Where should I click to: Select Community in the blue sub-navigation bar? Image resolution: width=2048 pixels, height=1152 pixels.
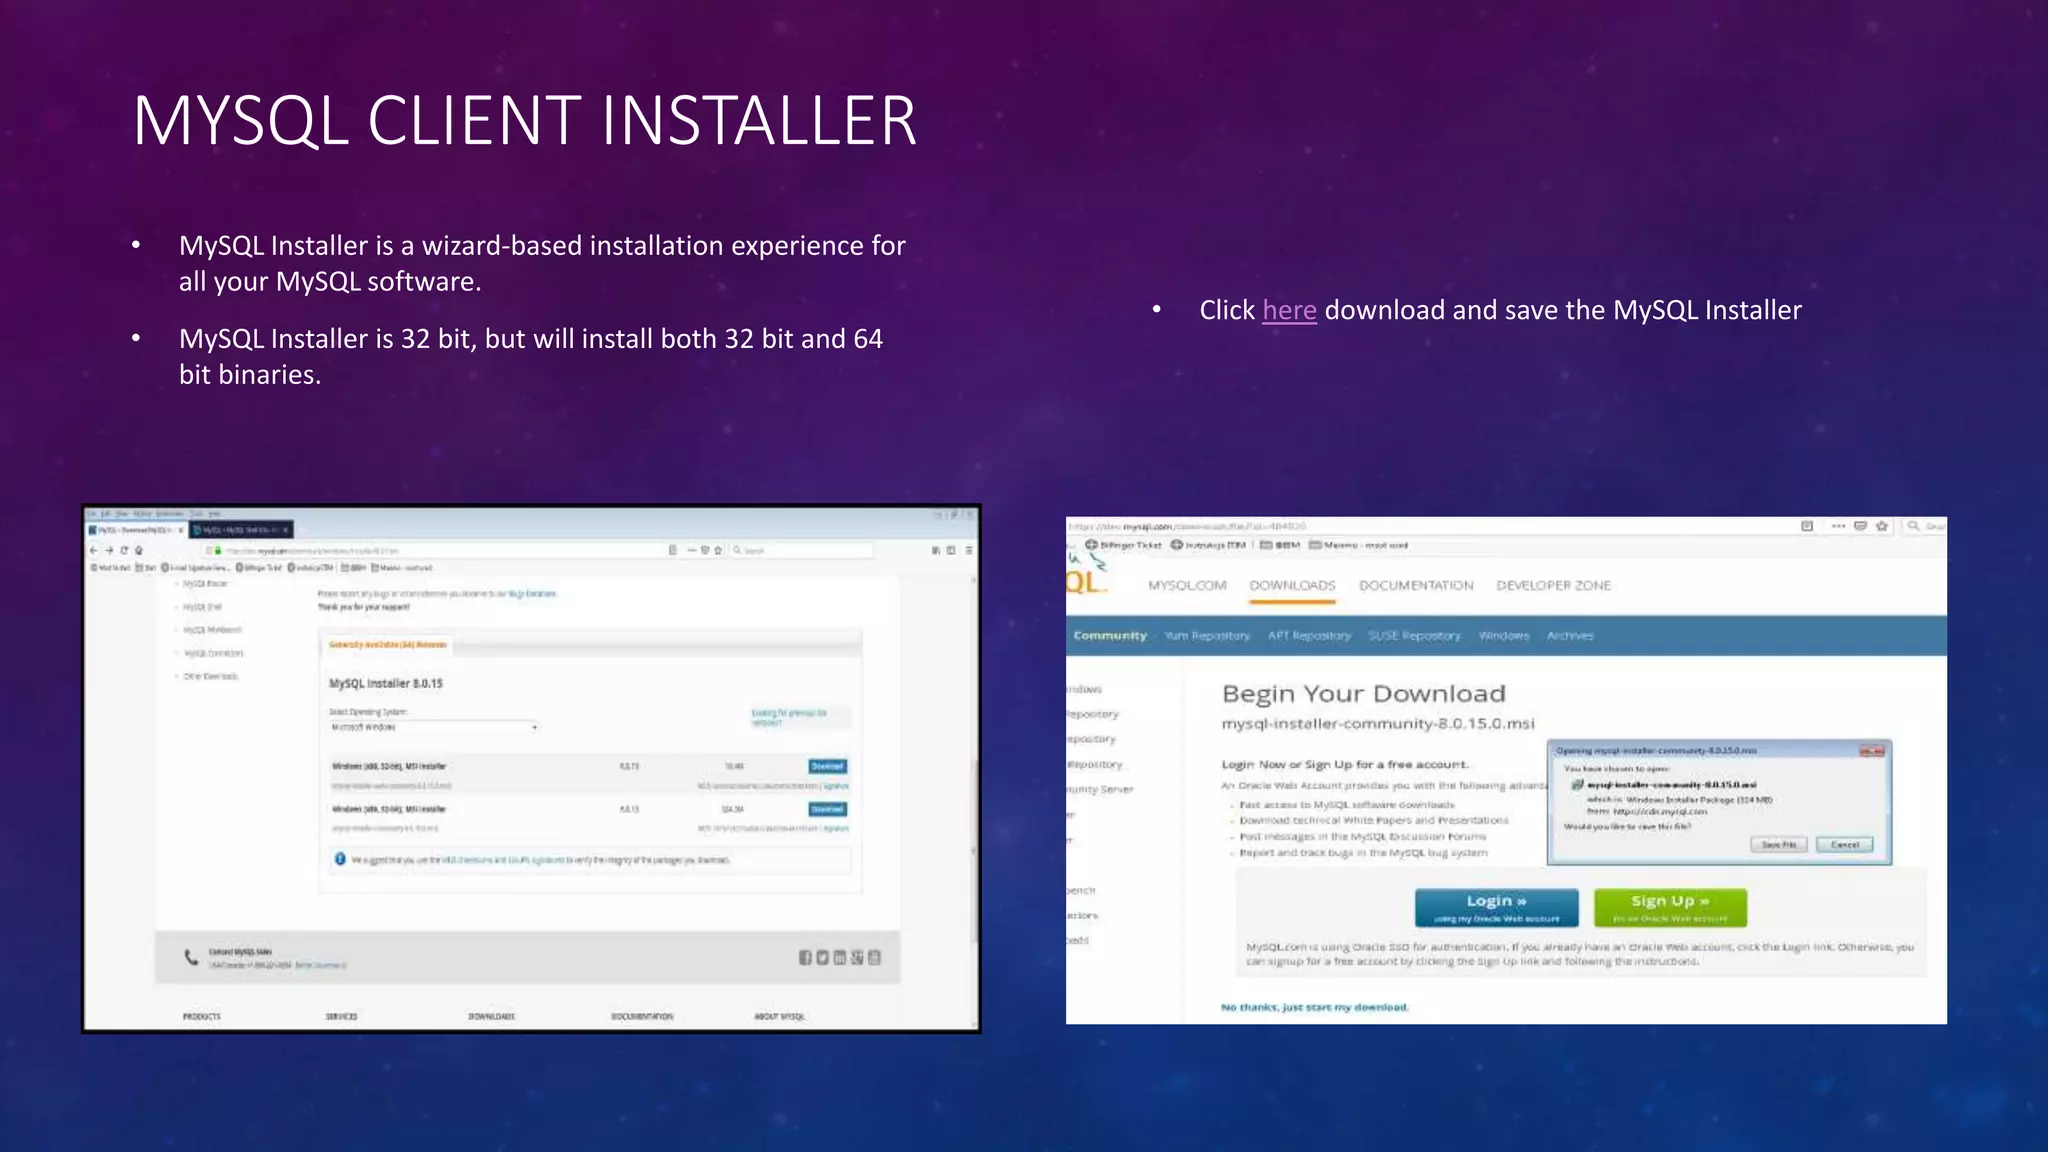(1110, 636)
